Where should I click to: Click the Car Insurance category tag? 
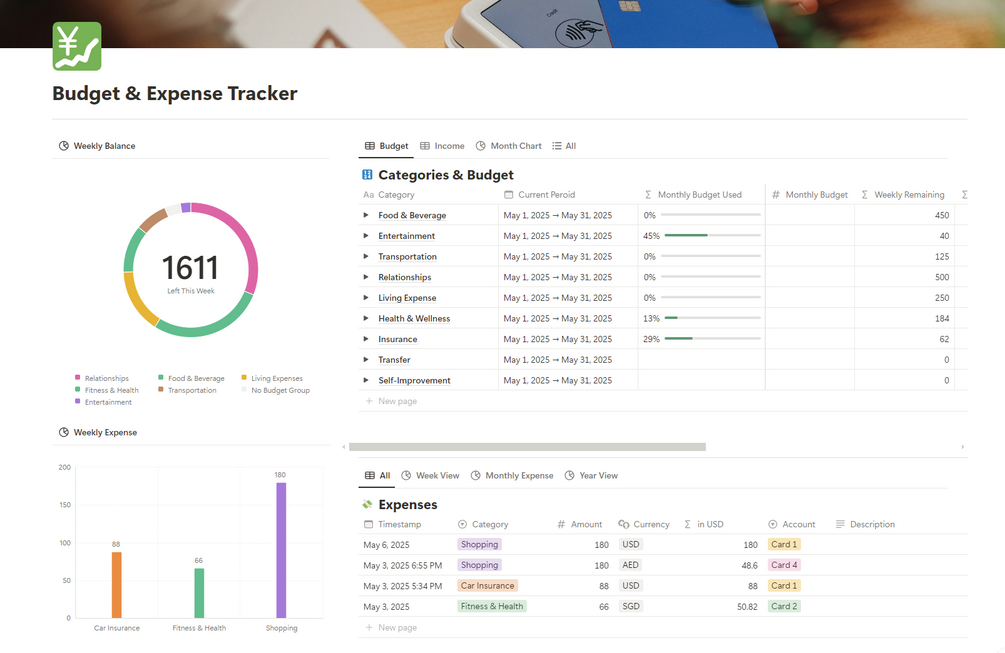point(487,586)
